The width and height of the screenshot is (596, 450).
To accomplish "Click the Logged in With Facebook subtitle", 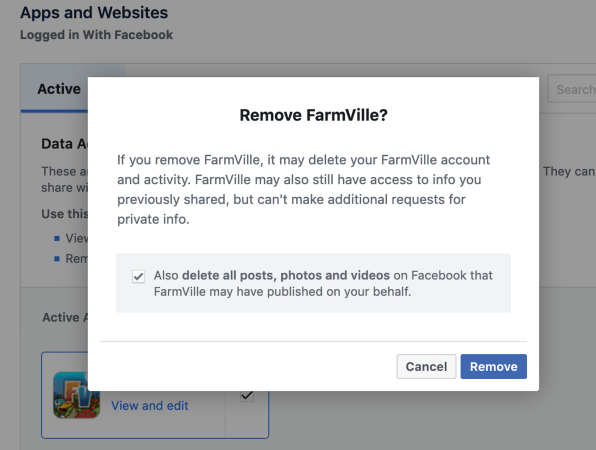I will 96,35.
